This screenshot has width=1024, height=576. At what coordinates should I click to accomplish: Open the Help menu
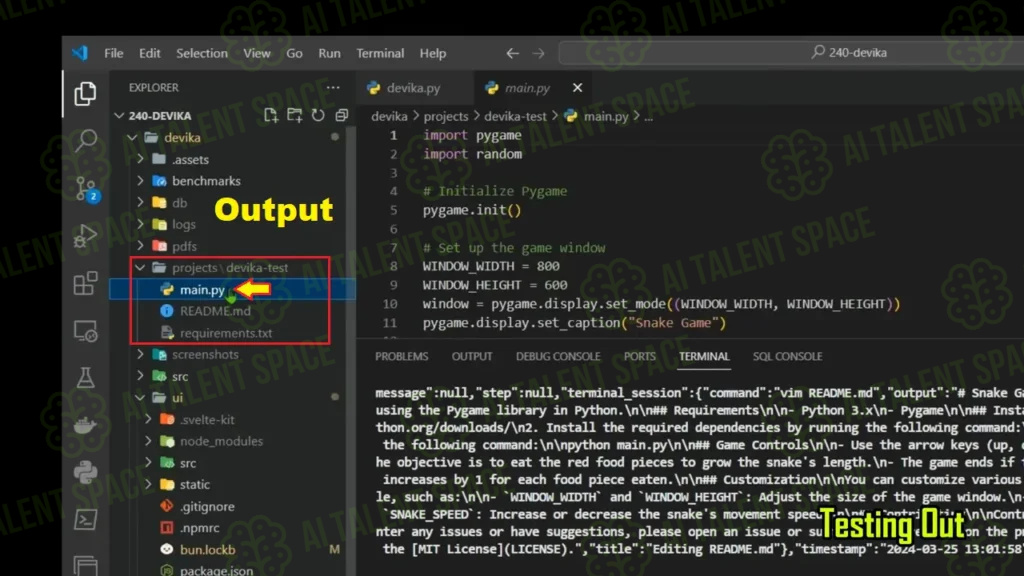[433, 53]
